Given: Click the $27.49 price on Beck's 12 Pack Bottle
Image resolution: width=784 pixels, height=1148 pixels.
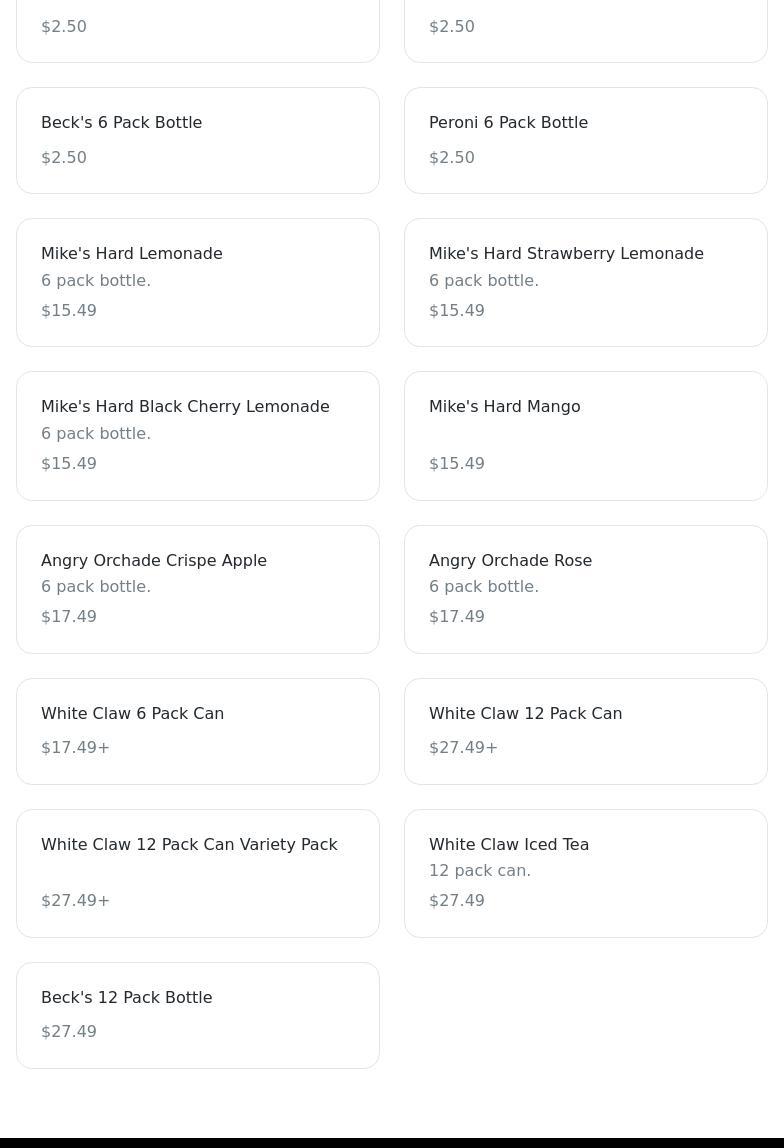Looking at the screenshot, I should click(69, 1032).
